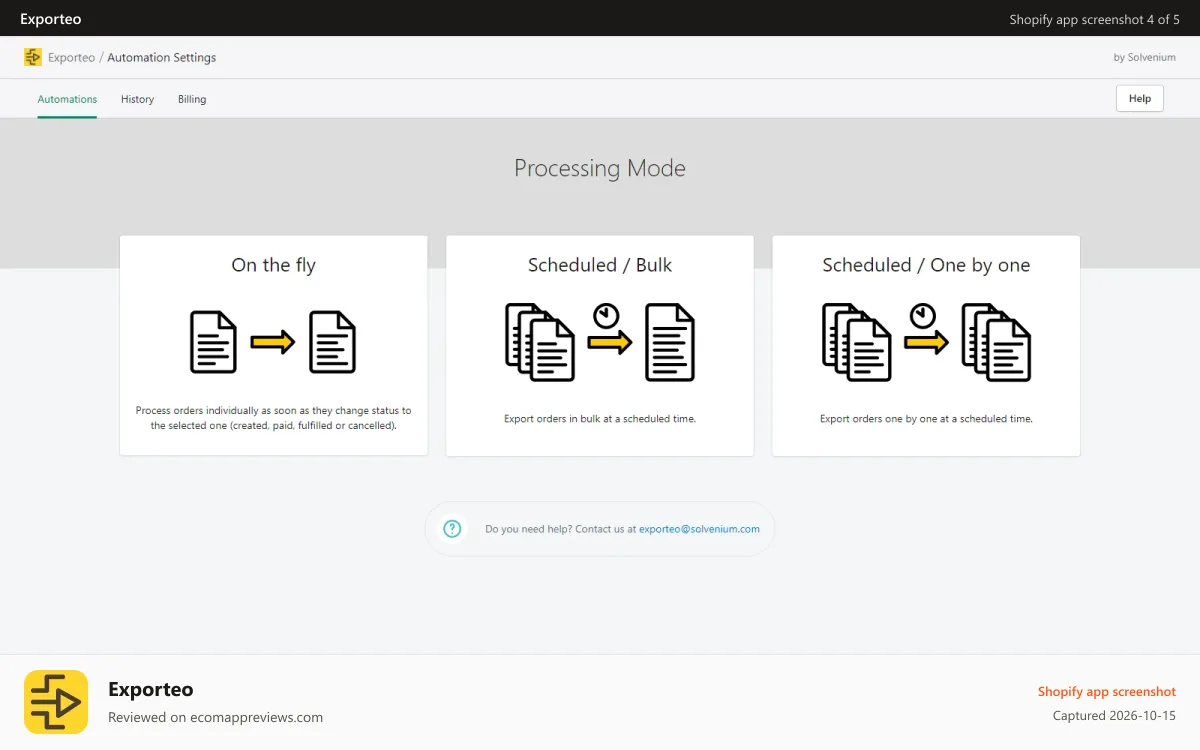Email exporteo@solvenium.com support link
Screen dimensions: 1200x750
[699, 529]
